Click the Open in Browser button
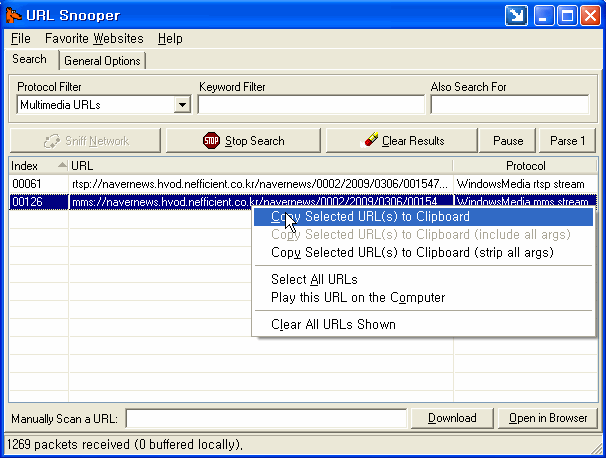 (548, 418)
